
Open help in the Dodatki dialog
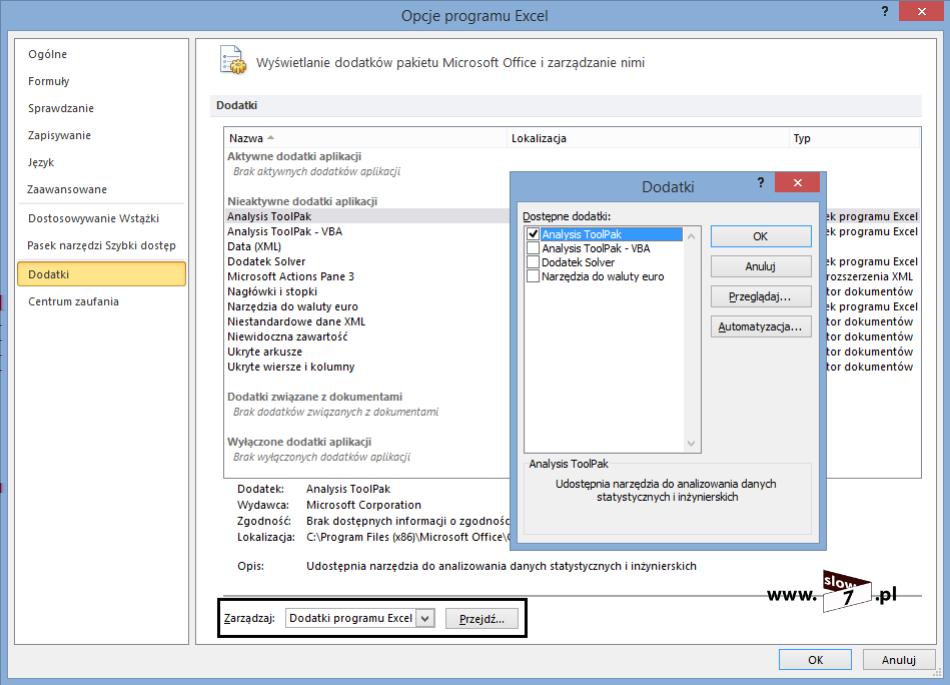pos(761,182)
